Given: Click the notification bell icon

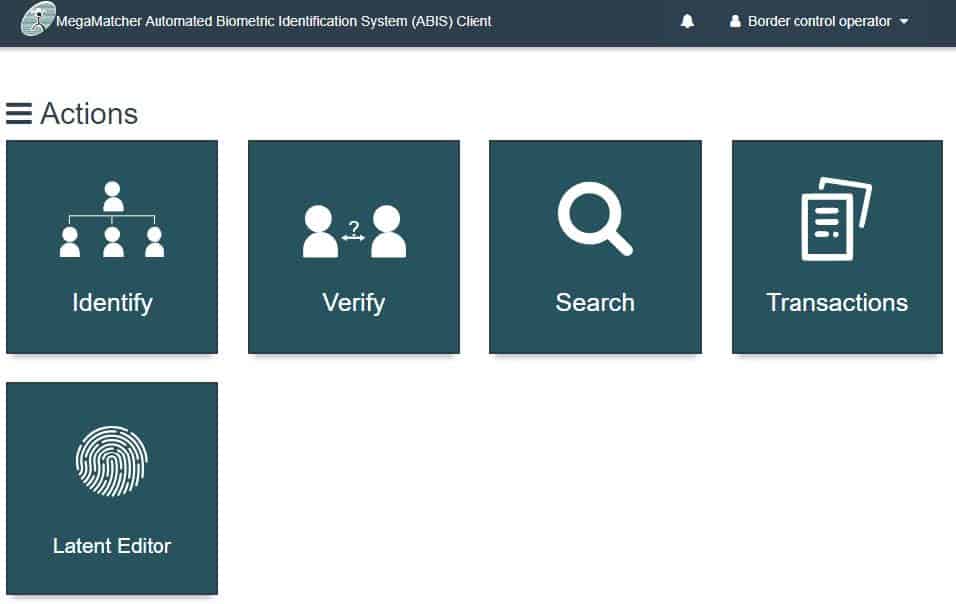Looking at the screenshot, I should pos(687,21).
